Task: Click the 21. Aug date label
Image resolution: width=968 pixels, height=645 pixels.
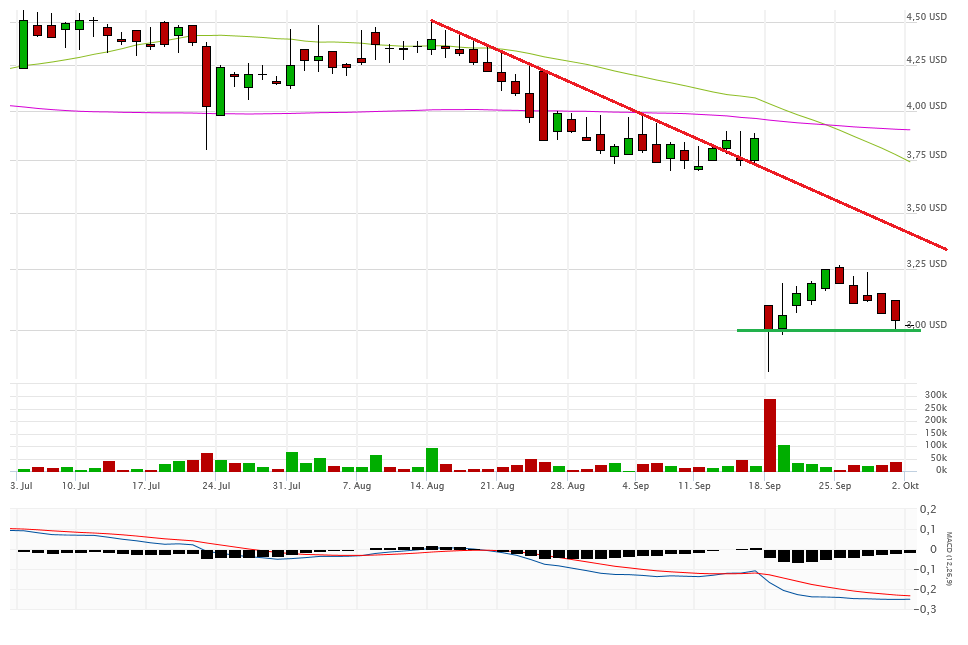Action: [498, 486]
